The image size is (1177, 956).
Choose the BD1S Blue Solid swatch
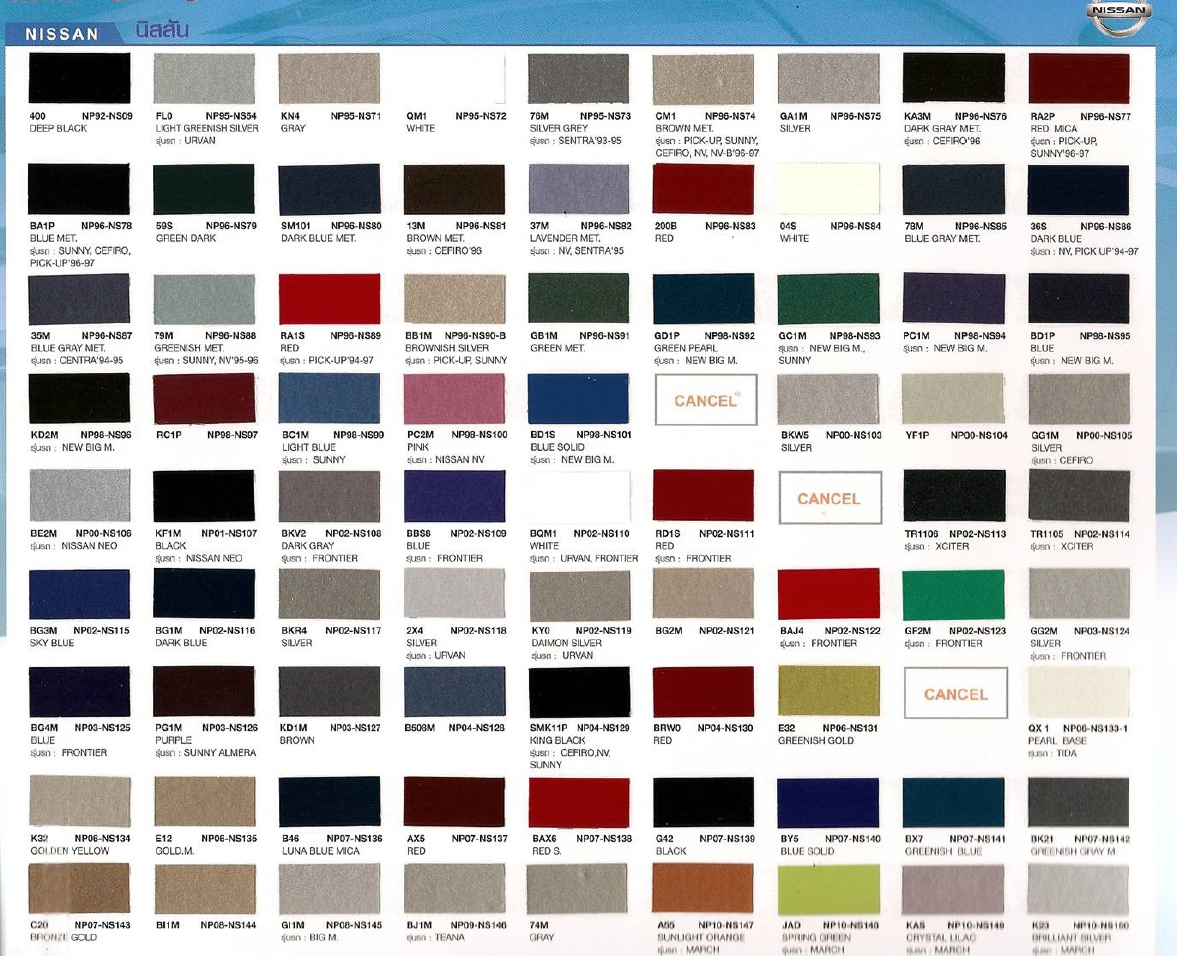coord(579,398)
